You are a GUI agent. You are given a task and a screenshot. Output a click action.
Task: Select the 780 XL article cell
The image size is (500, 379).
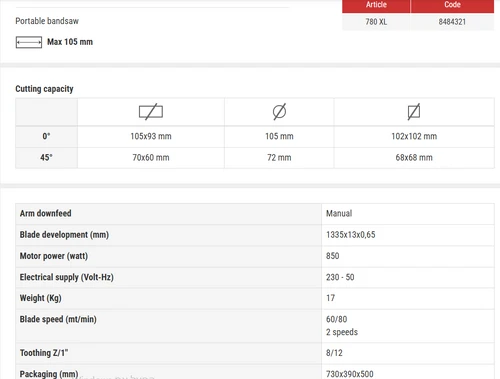click(376, 22)
